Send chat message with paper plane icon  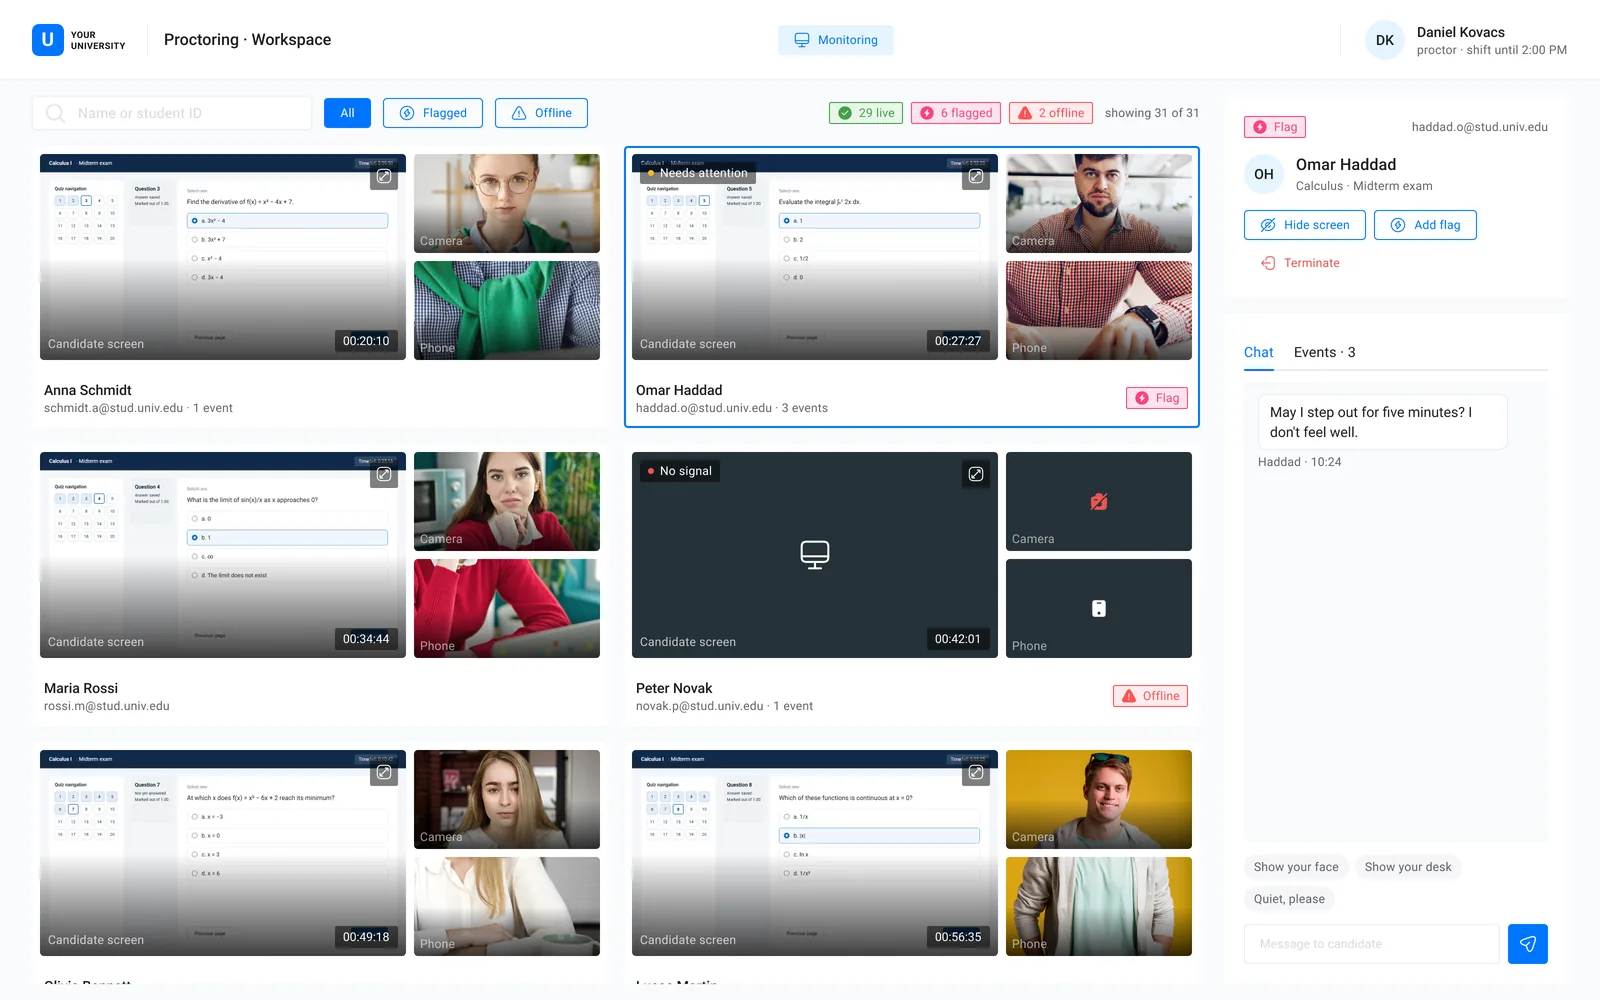pos(1528,944)
